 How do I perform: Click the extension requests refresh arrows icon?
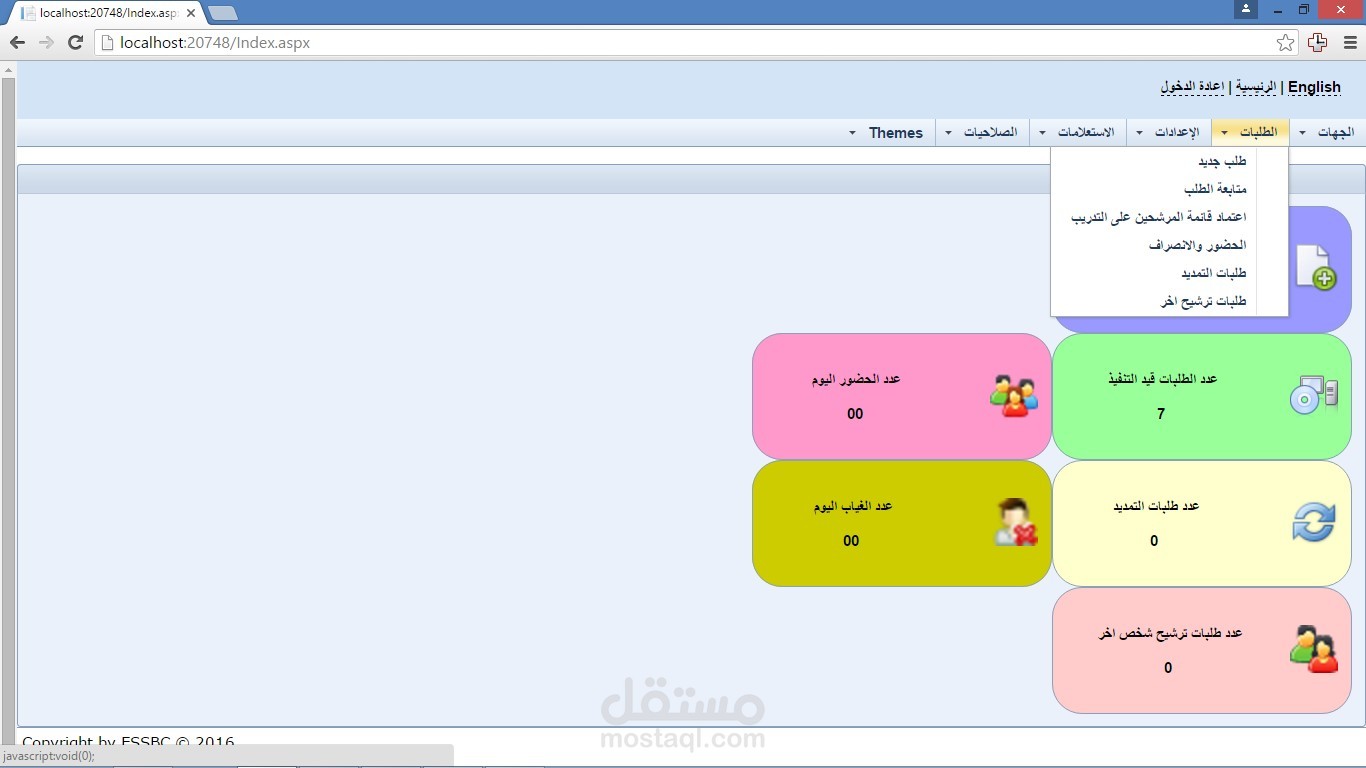click(1313, 522)
